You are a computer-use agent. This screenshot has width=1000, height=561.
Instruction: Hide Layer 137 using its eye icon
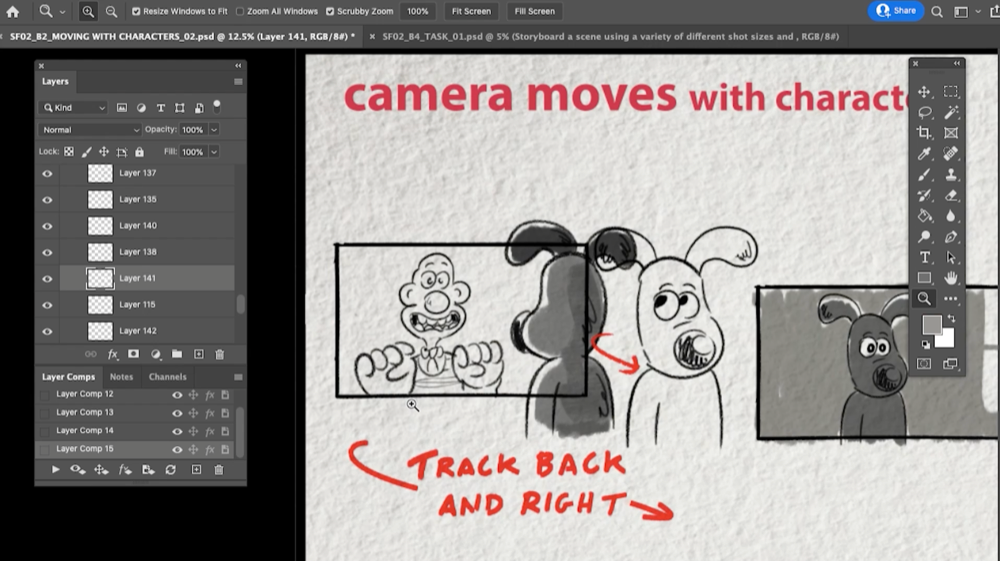[47, 173]
